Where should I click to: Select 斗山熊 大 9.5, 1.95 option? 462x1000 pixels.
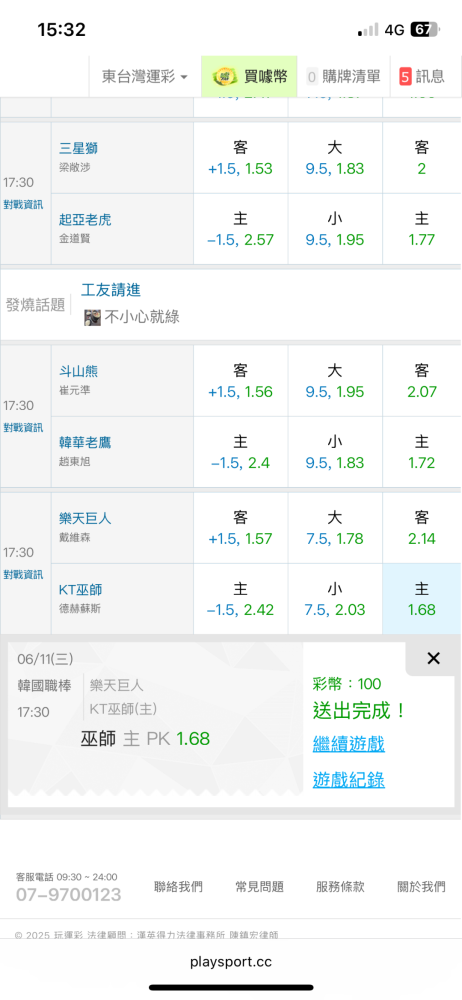pyautogui.click(x=335, y=381)
